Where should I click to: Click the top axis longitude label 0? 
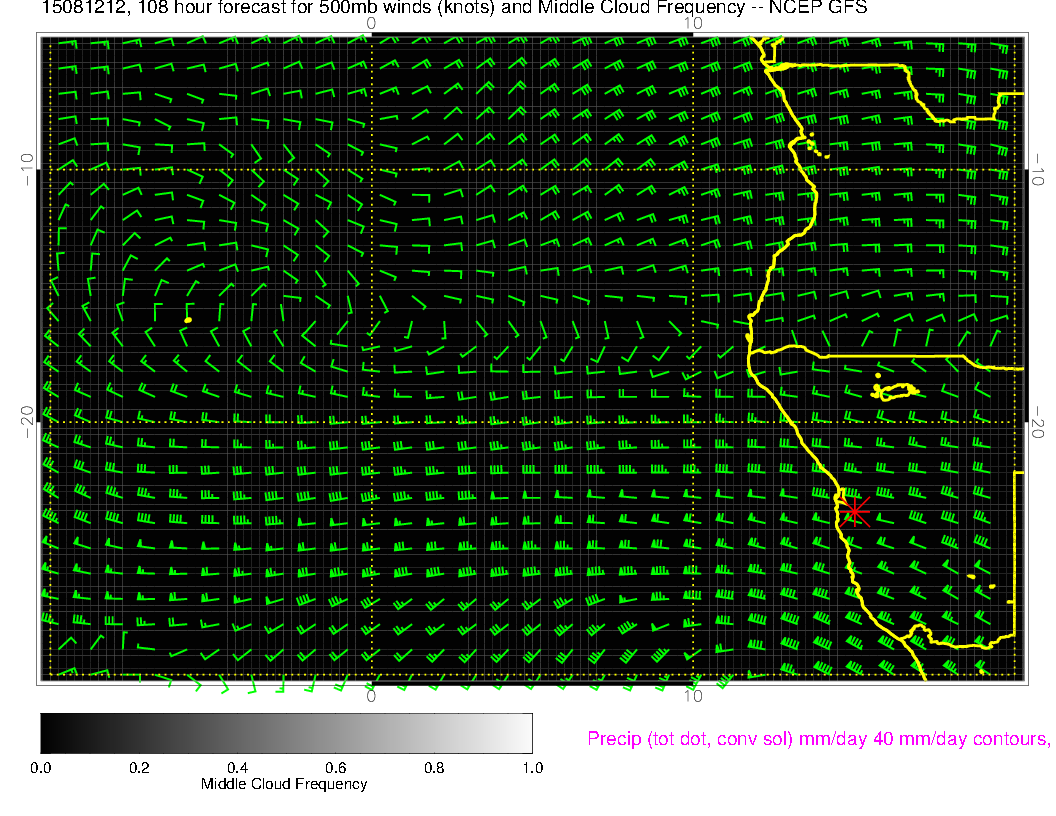[371, 24]
